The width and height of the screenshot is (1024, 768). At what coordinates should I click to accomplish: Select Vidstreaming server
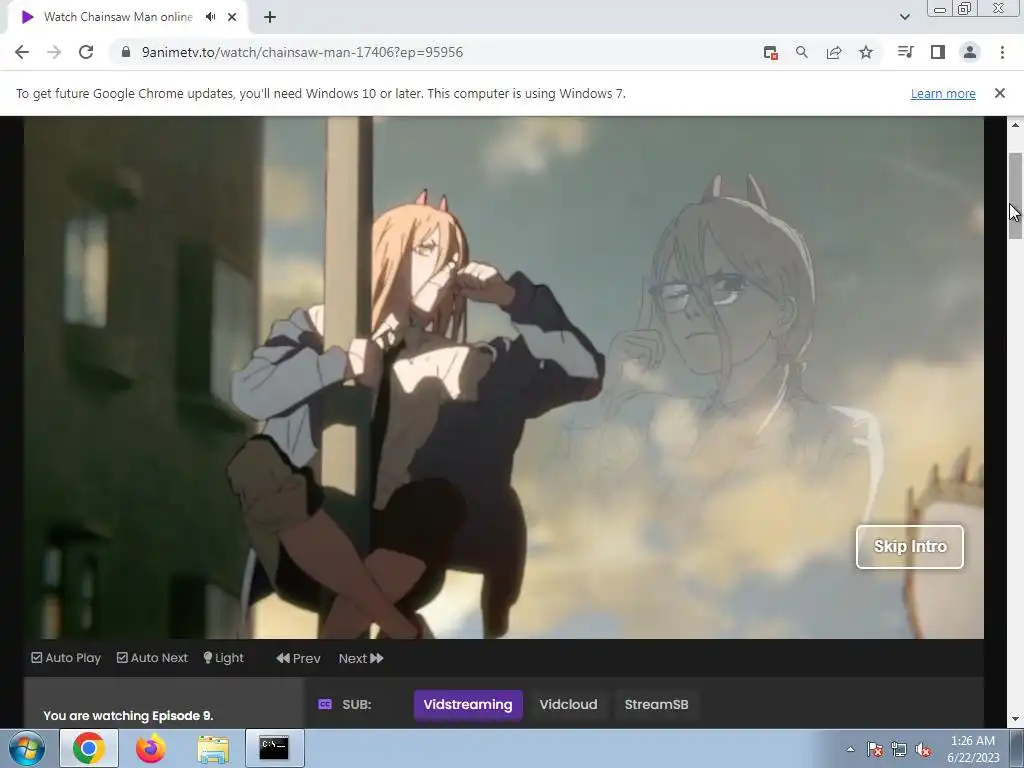coord(468,705)
